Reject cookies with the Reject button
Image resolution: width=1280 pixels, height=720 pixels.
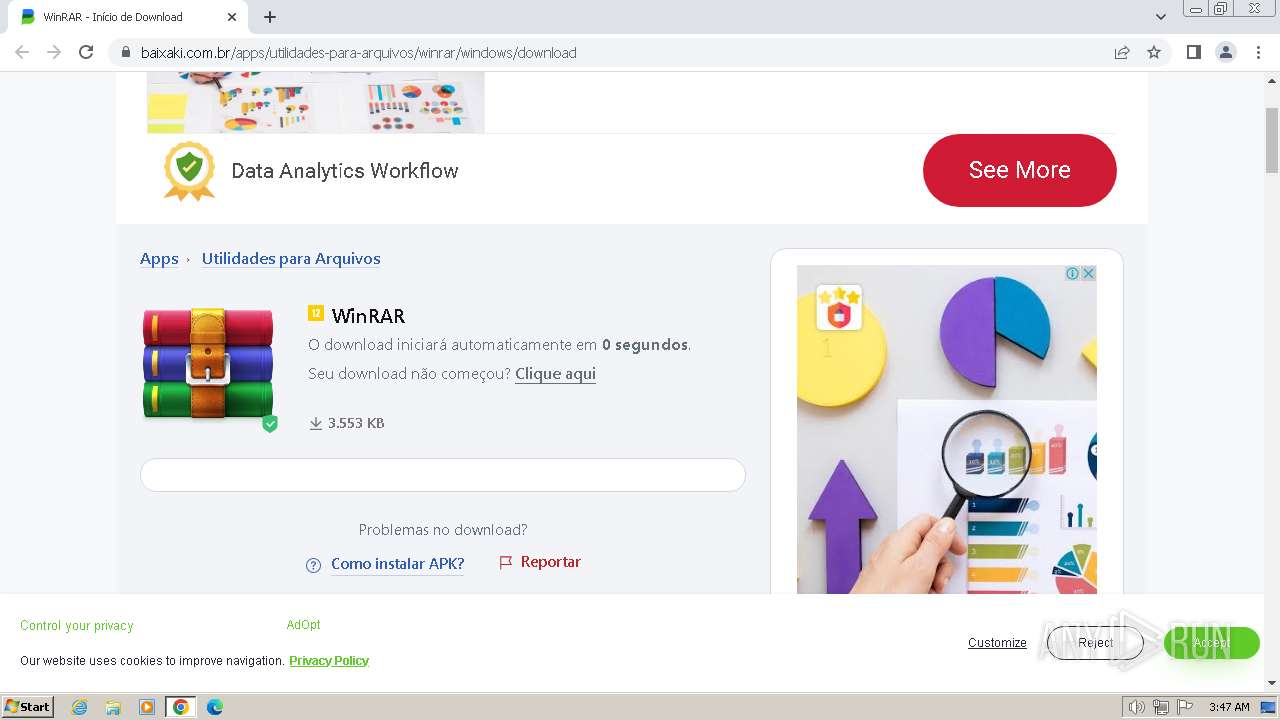pyautogui.click(x=1095, y=643)
